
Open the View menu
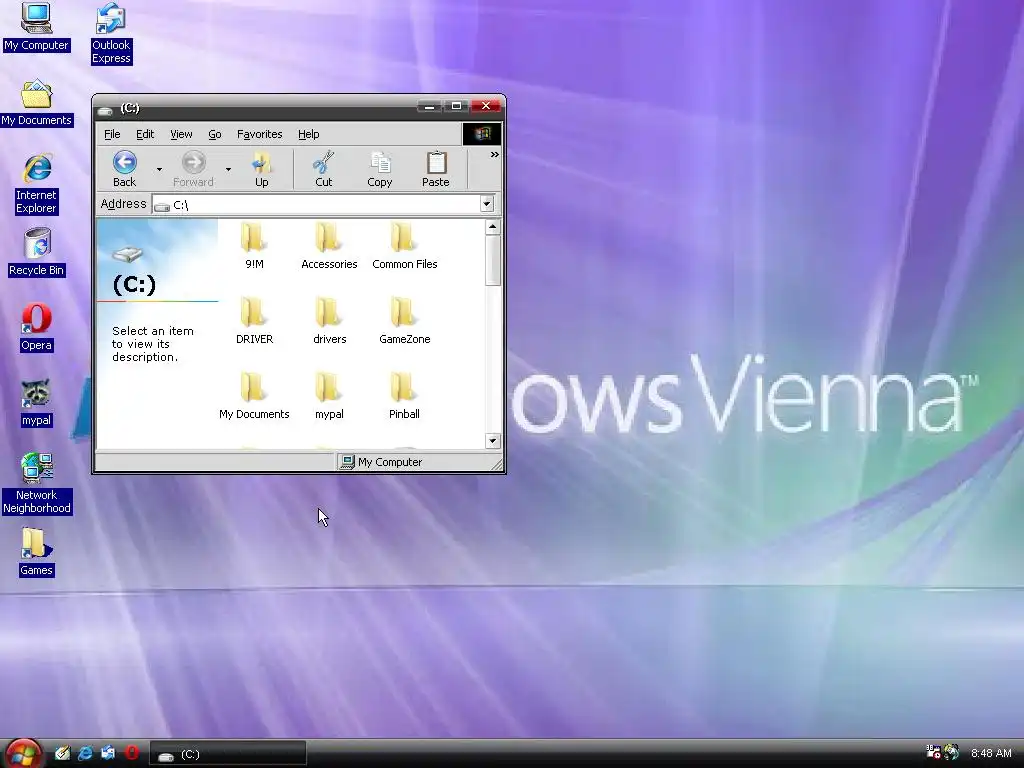[x=181, y=134]
